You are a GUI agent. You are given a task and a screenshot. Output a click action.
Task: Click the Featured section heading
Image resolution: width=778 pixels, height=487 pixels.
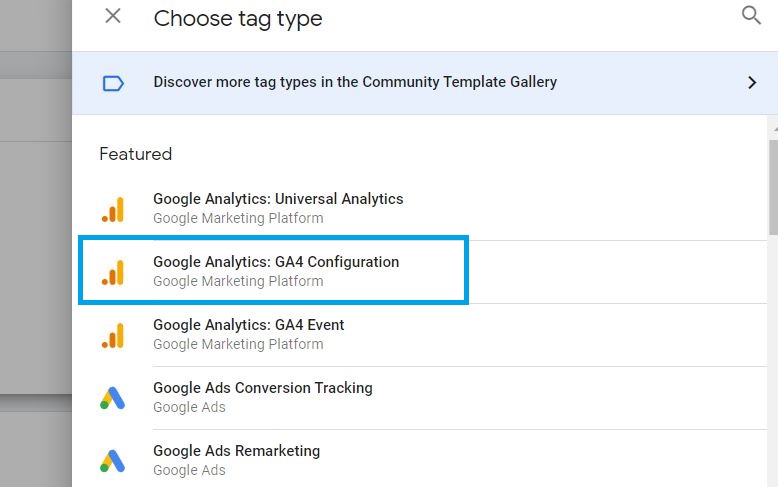135,154
